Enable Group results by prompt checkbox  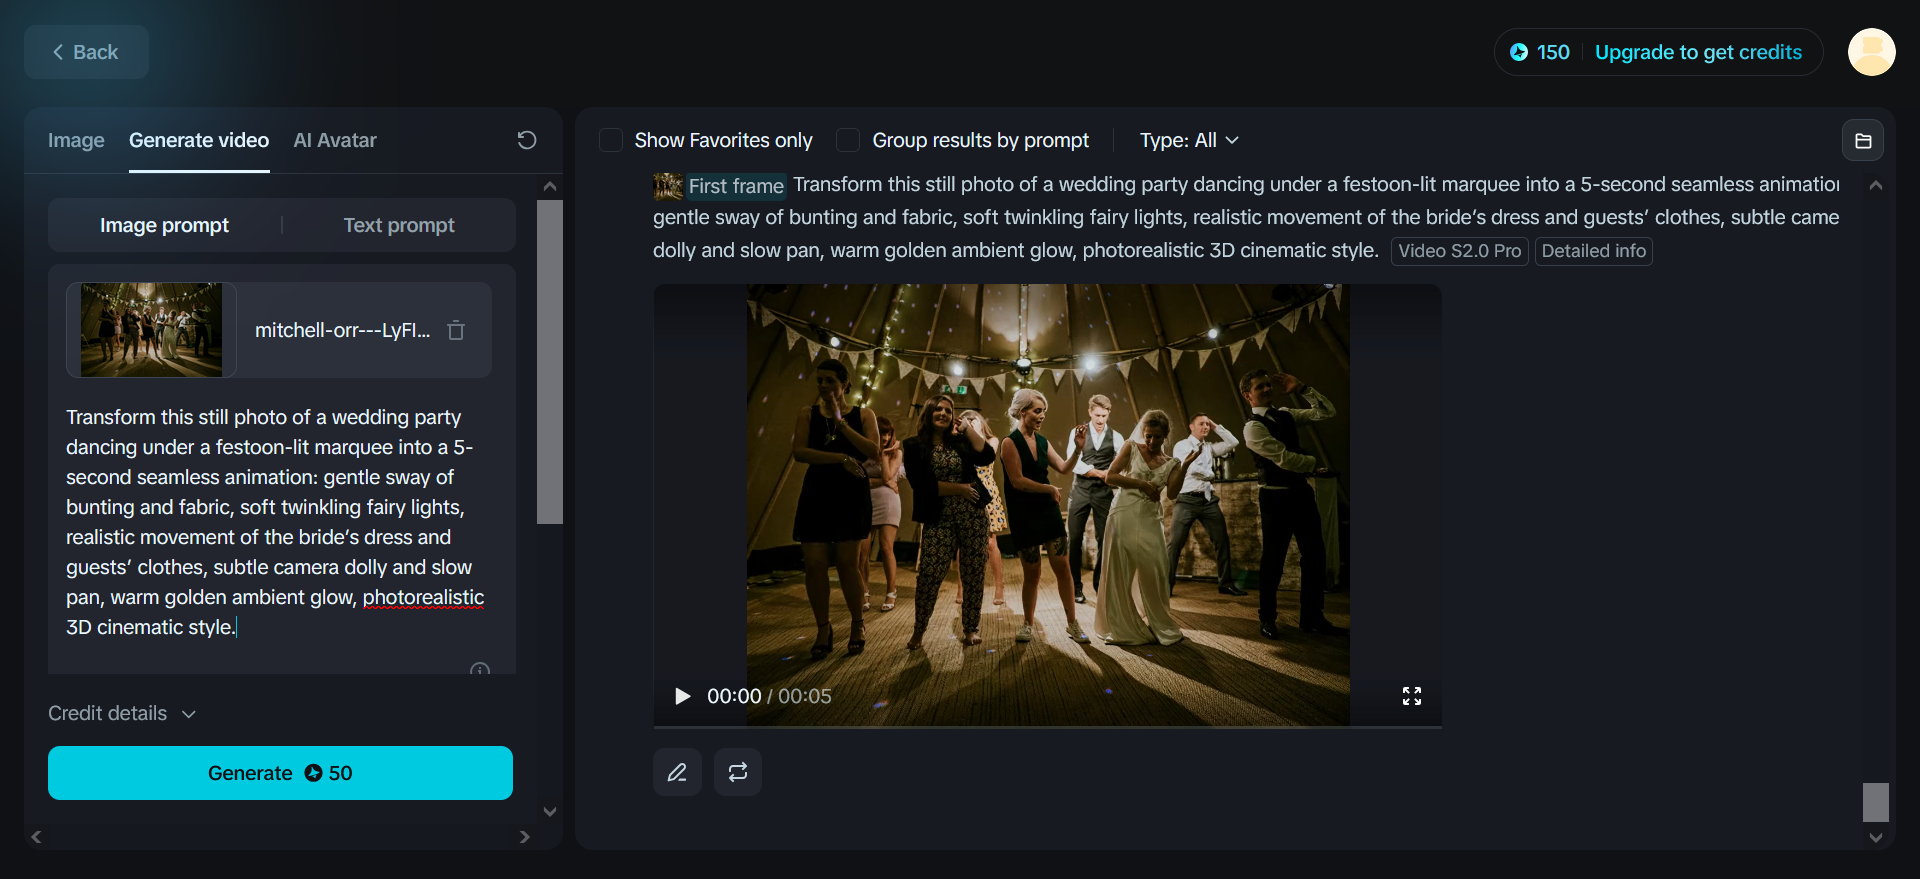(848, 140)
